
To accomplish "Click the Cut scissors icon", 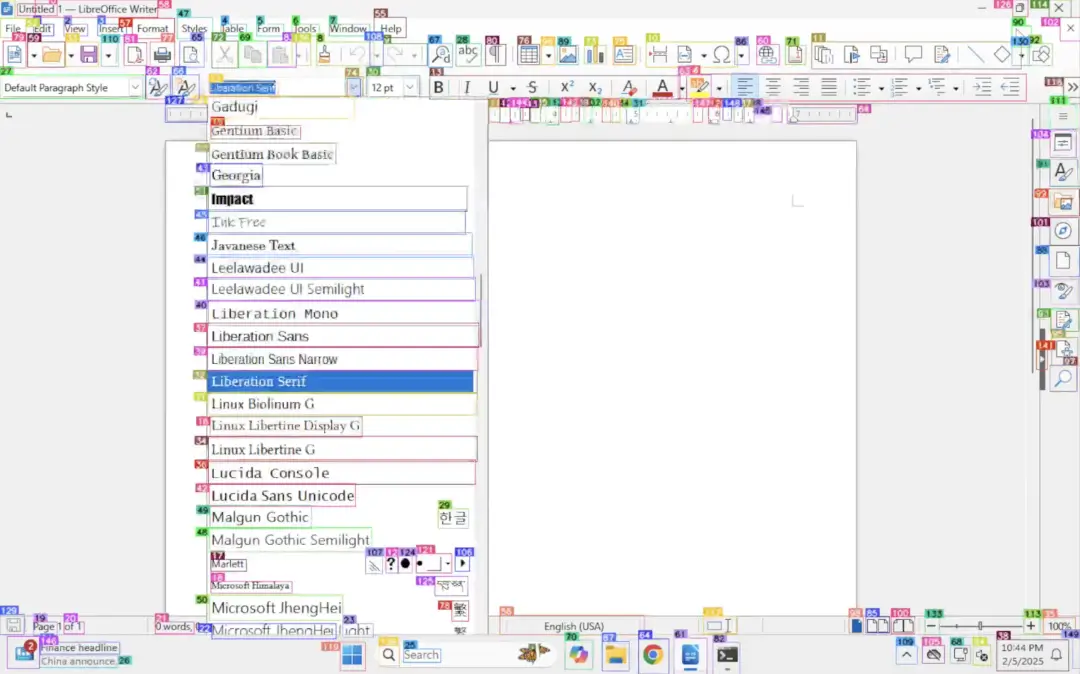I will click(x=224, y=54).
